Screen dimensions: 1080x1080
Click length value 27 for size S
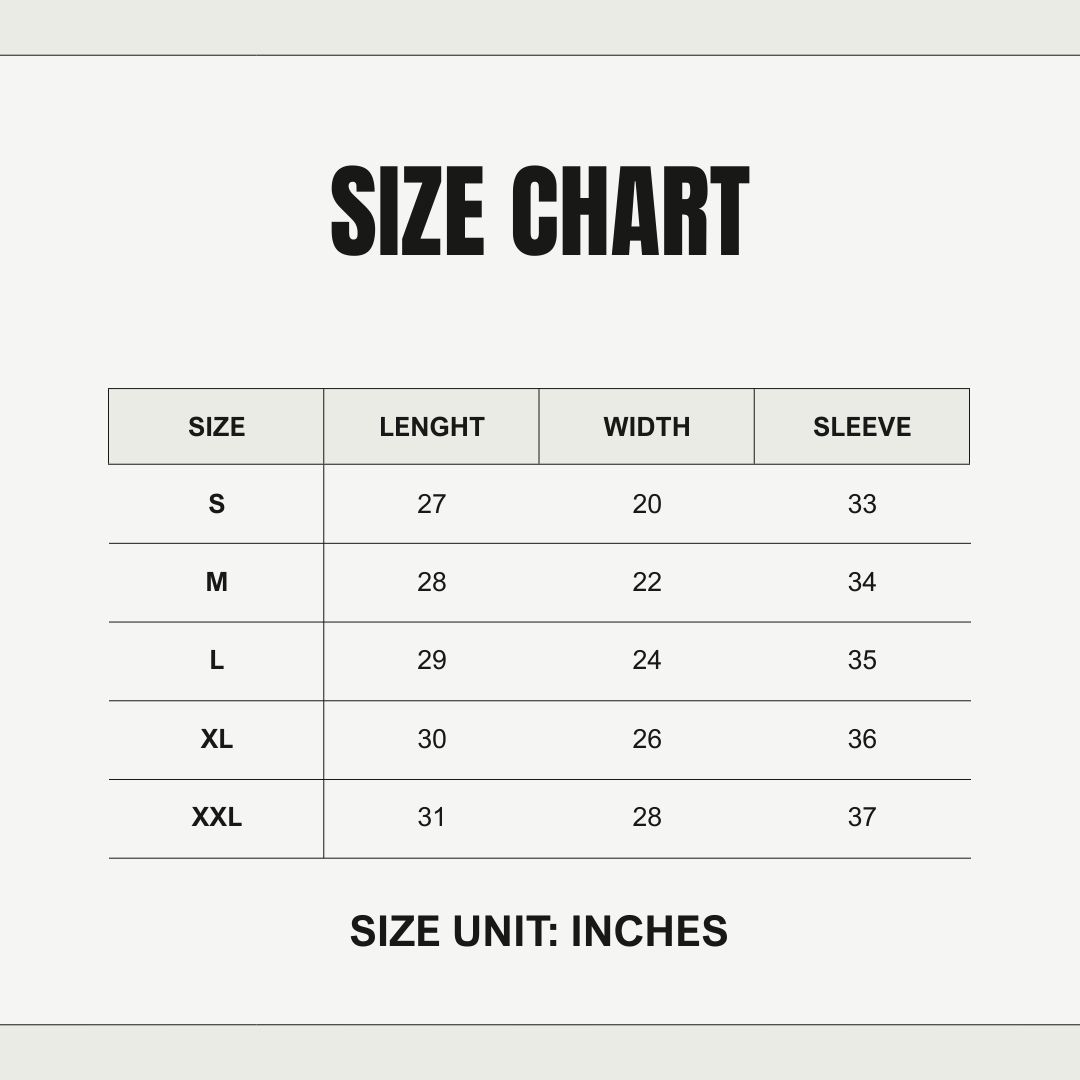pos(431,504)
